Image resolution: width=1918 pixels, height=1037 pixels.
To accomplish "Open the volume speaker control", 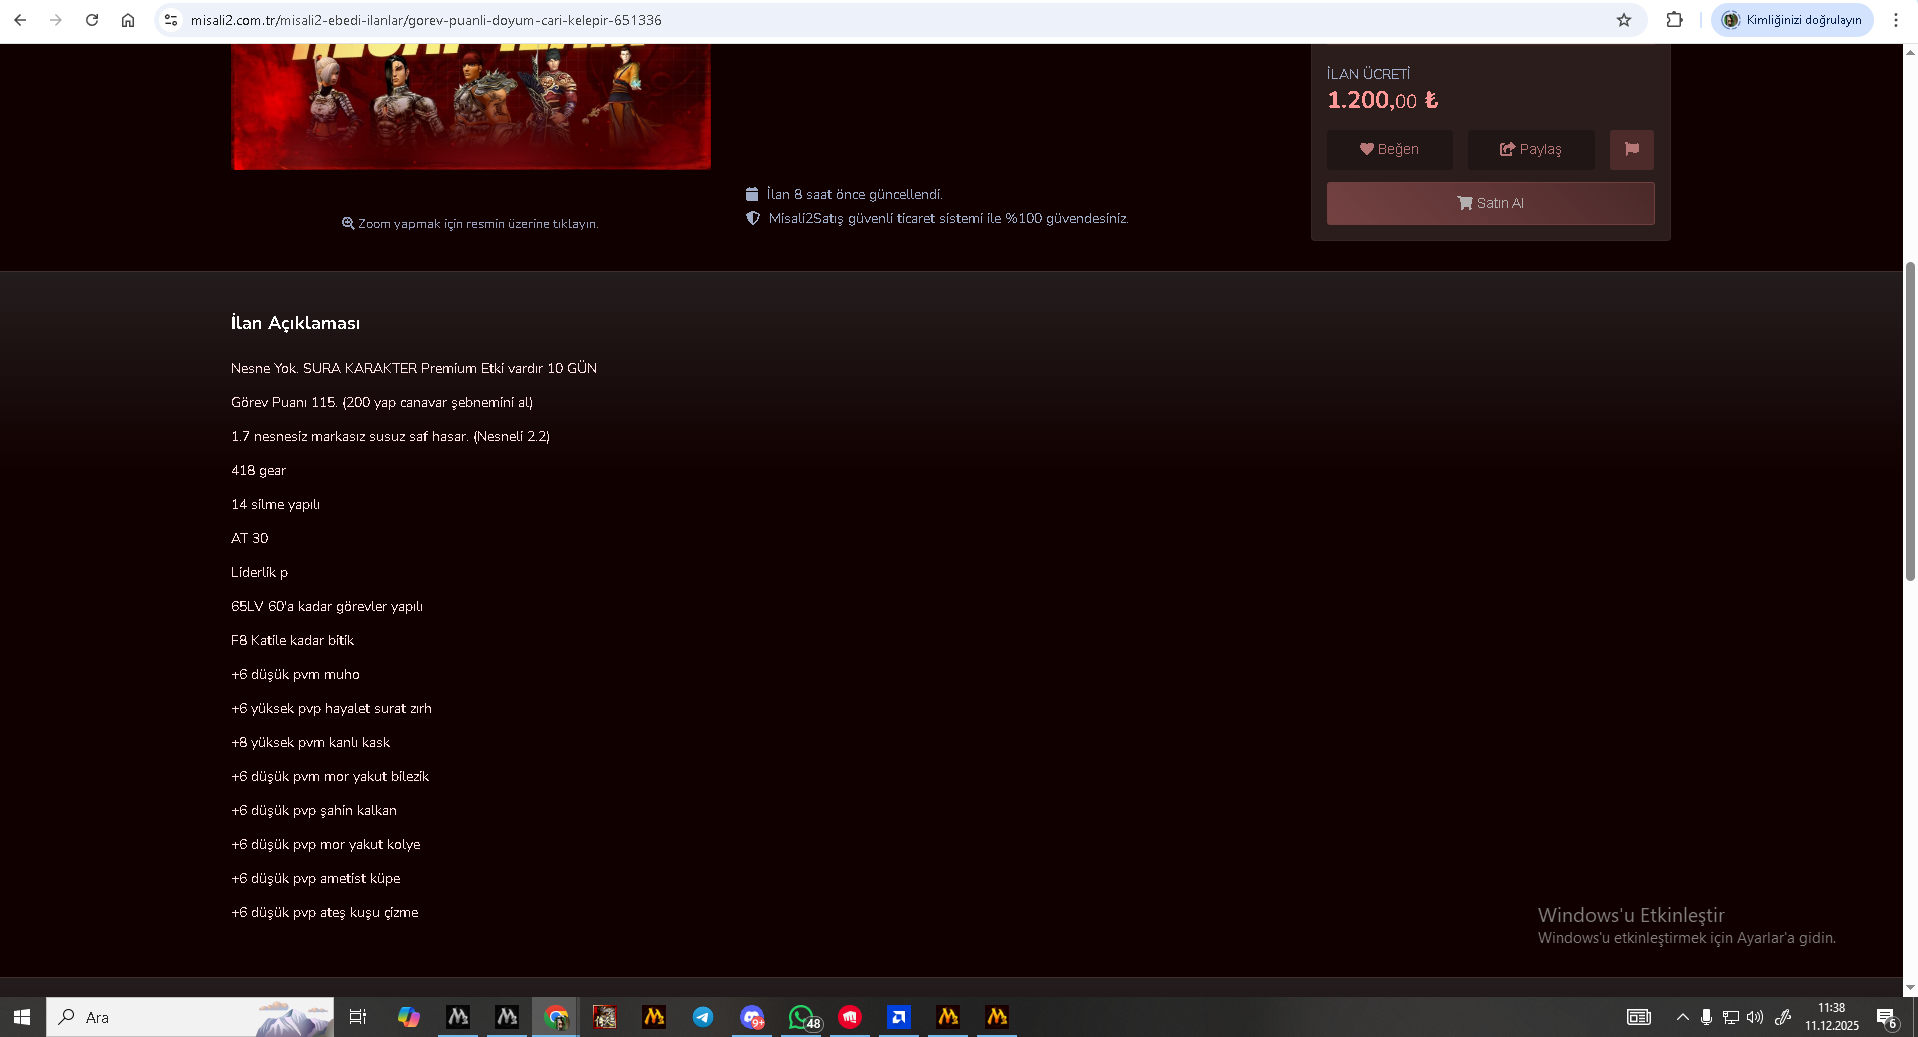I will tap(1755, 1017).
